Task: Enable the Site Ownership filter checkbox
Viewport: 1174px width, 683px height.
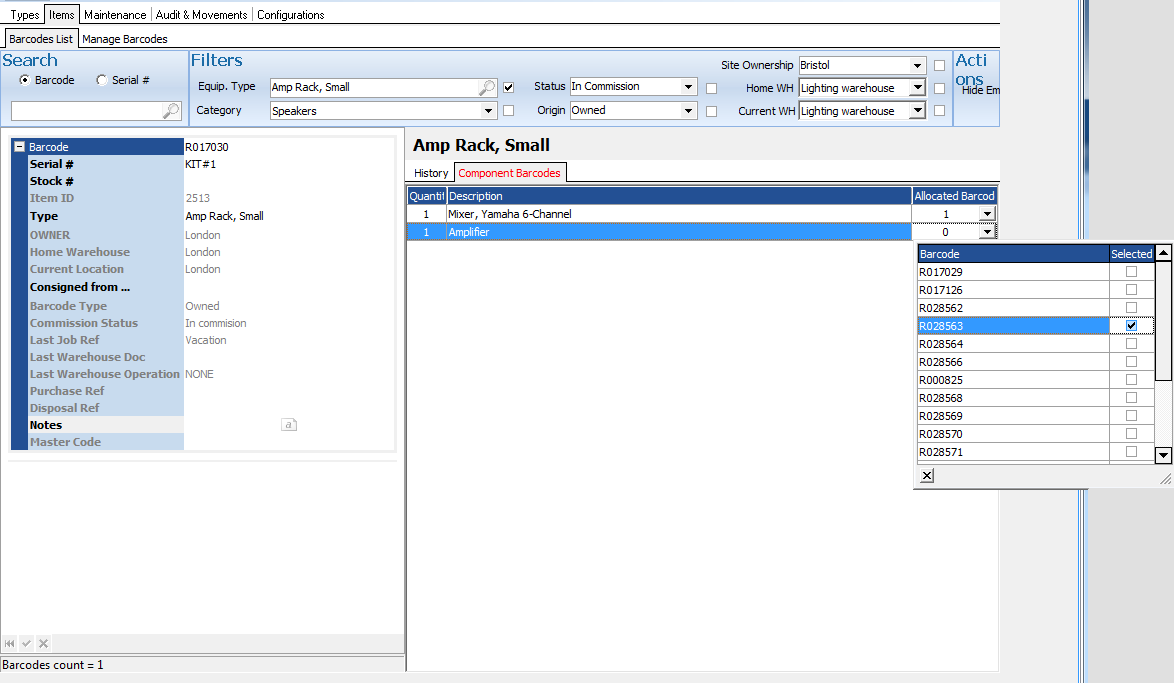Action: pyautogui.click(x=939, y=66)
